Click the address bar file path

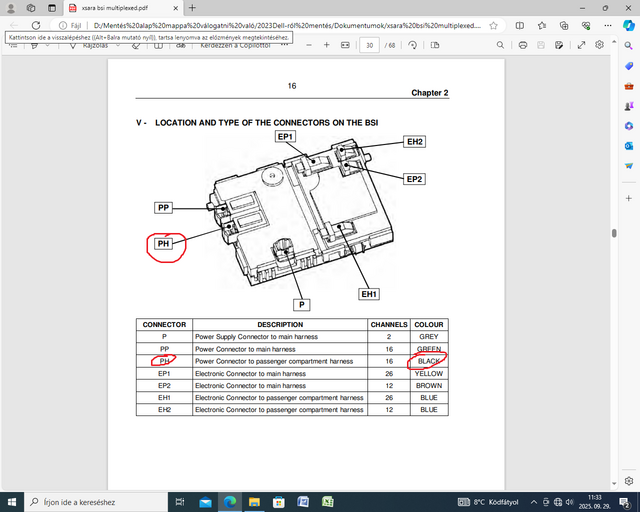coord(300,27)
